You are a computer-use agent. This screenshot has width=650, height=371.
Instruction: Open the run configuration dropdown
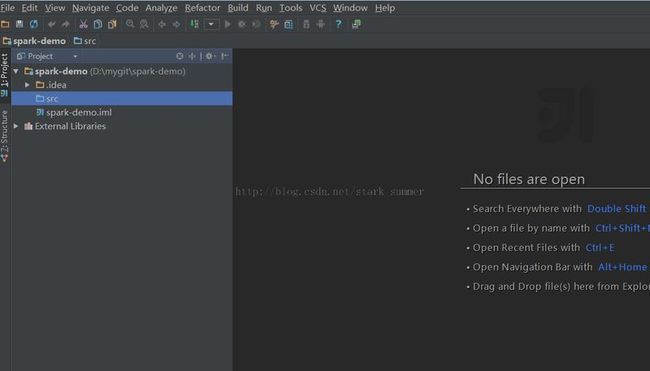pyautogui.click(x=211, y=24)
